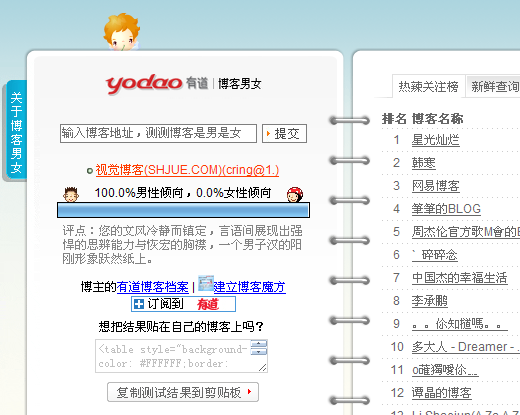Click the Yodao logo
Viewport: 520px width, 415px height.
coord(143,83)
